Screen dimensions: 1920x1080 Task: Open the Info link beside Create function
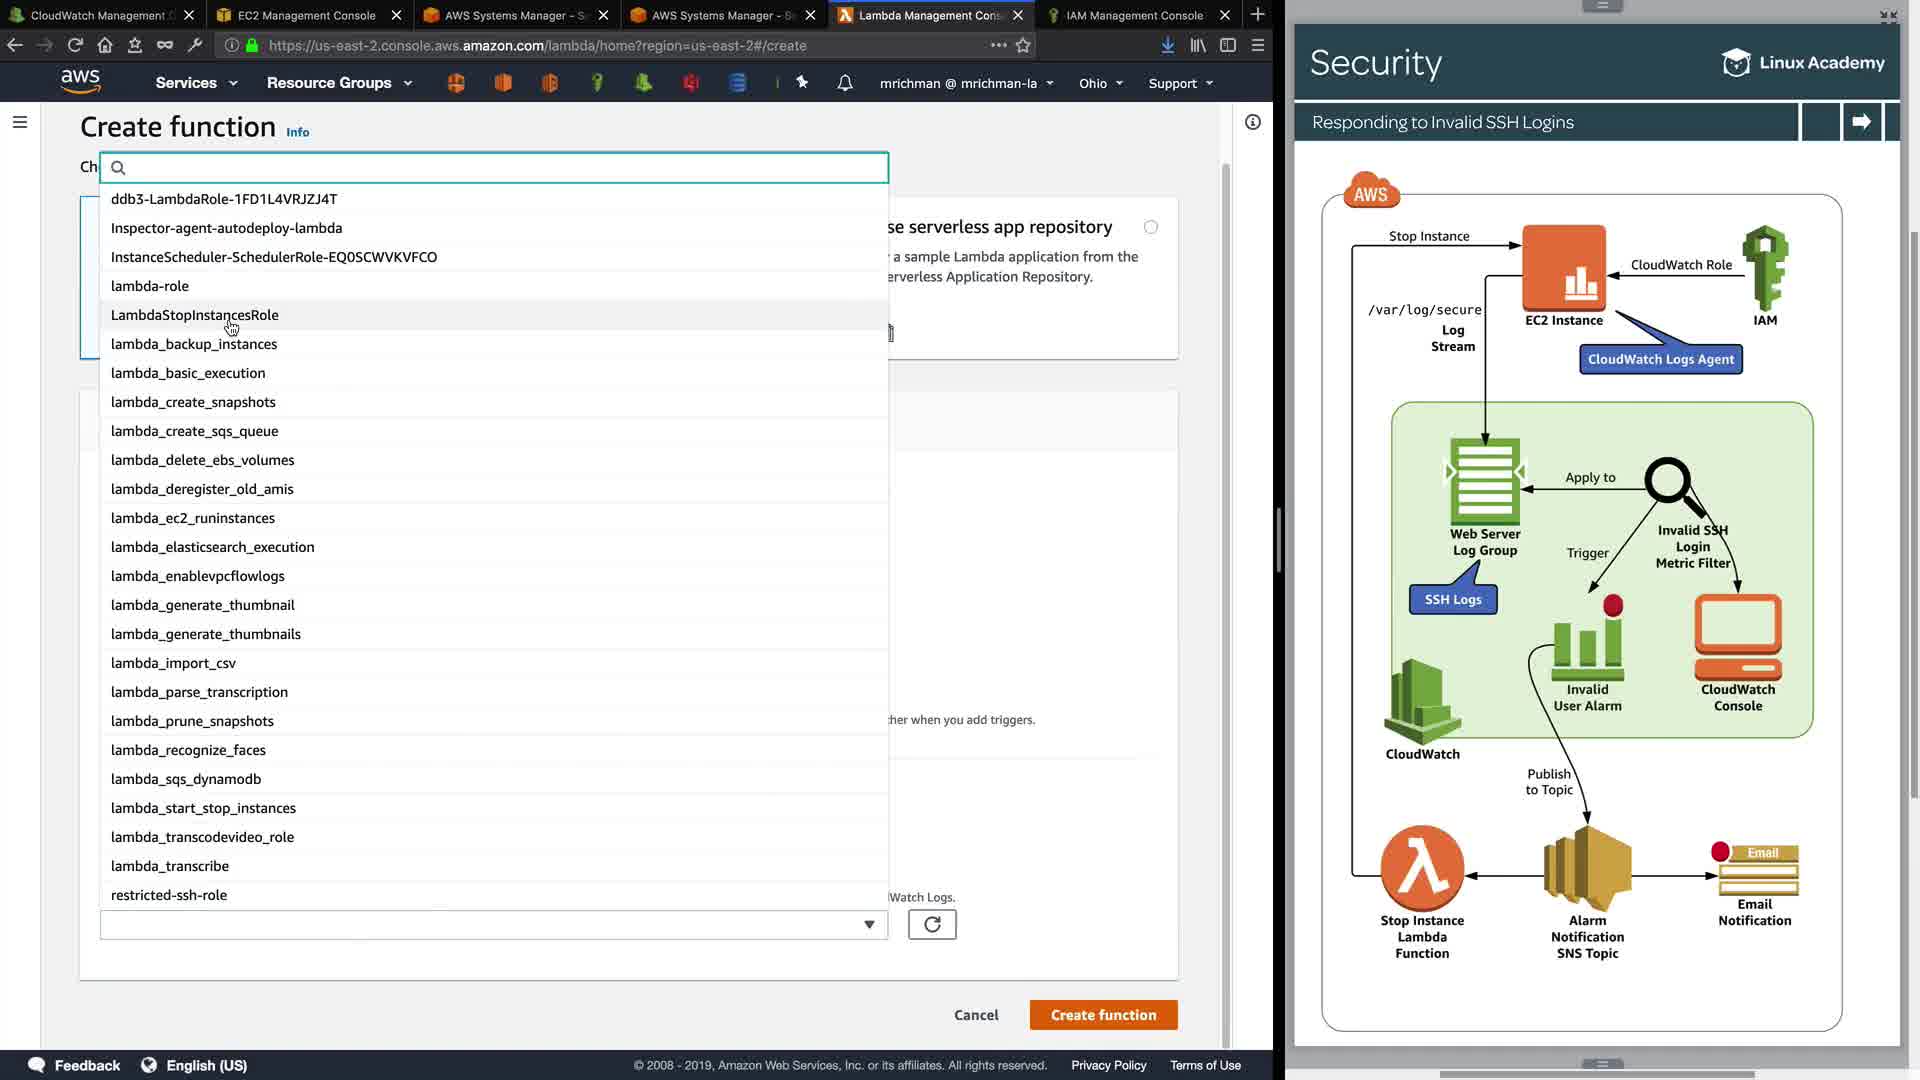pos(297,132)
